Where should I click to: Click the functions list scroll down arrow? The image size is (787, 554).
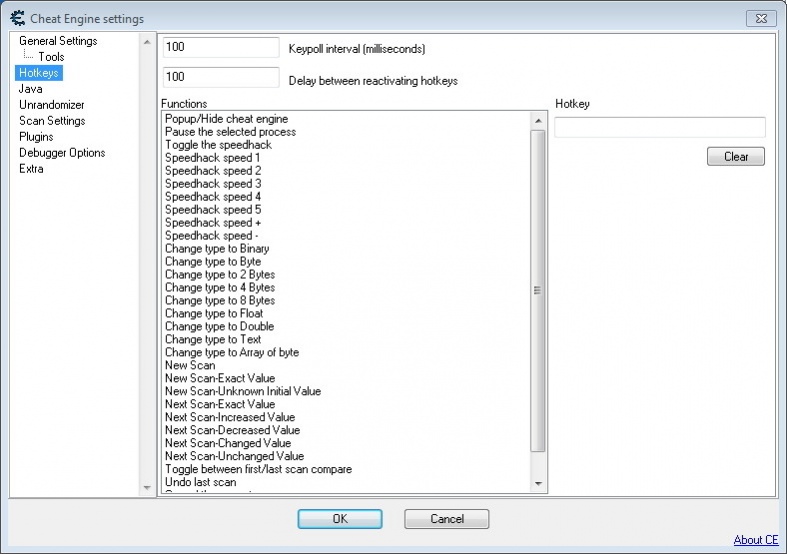click(x=538, y=484)
